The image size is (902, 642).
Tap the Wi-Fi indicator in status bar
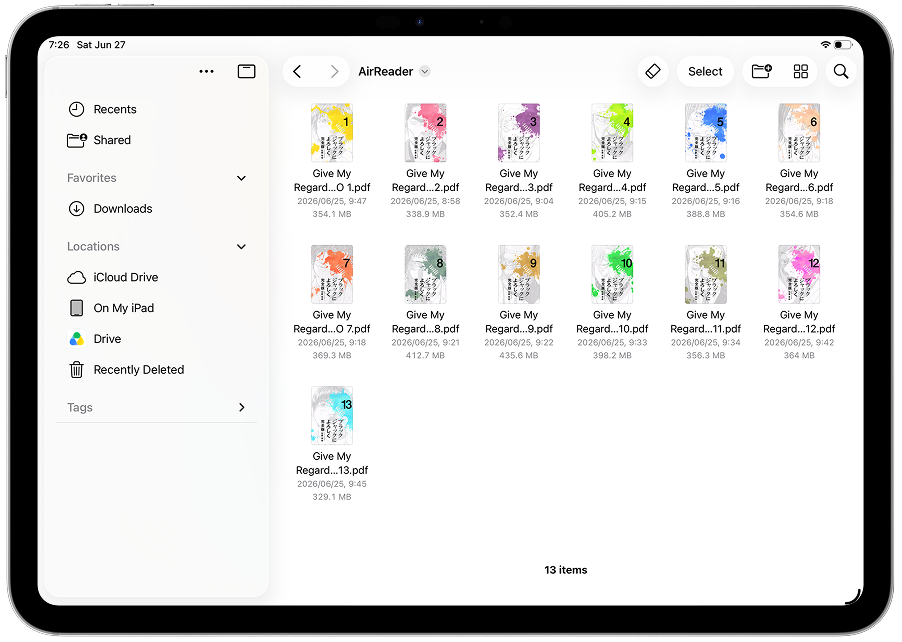pos(825,44)
